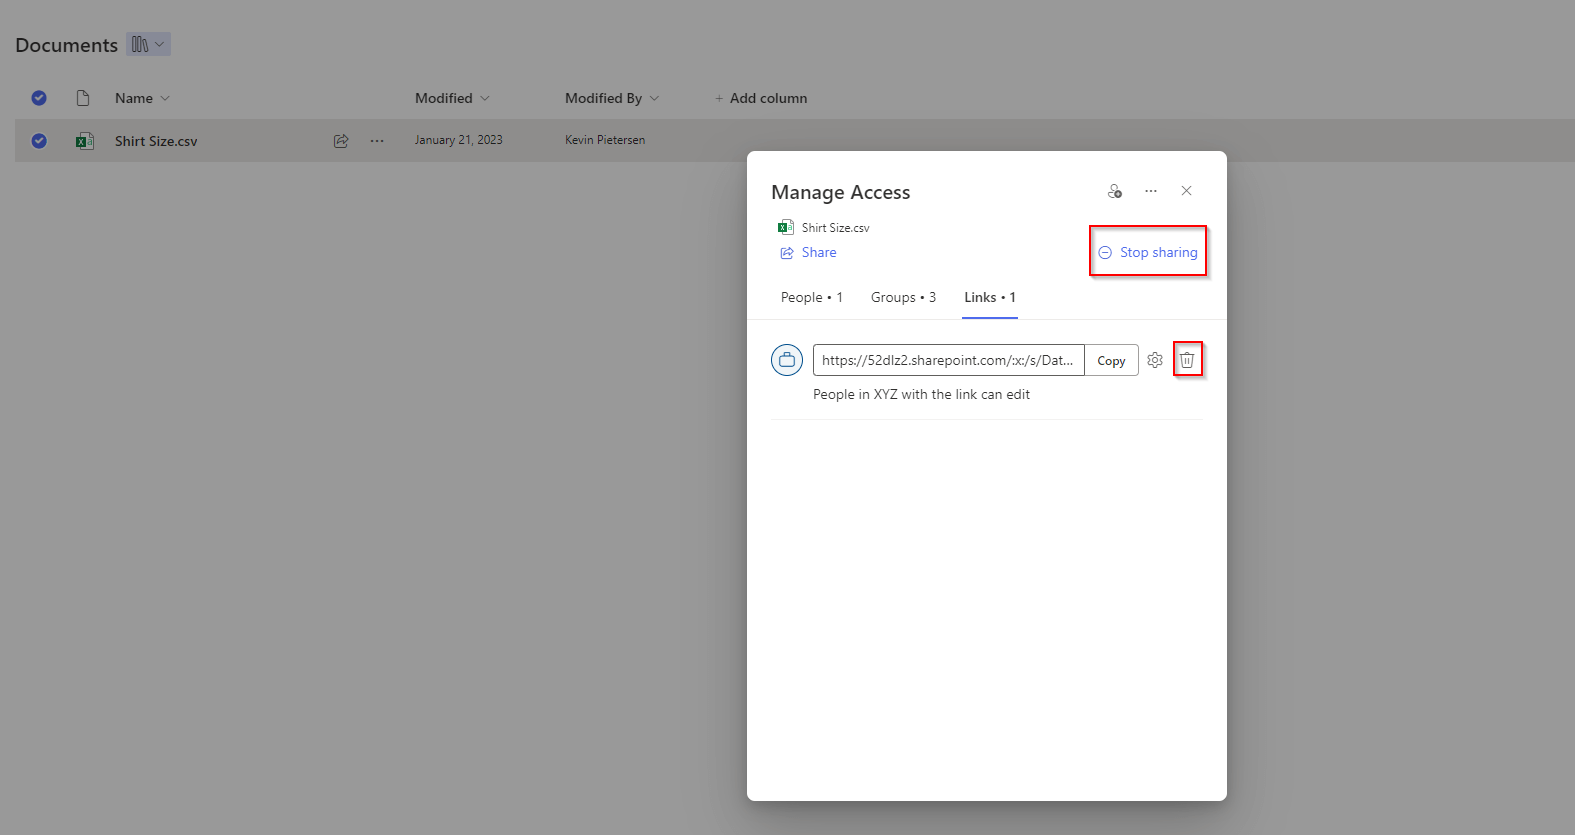Open more options ellipsis in Manage Access
Screen dimensions: 1575x835
1151,191
